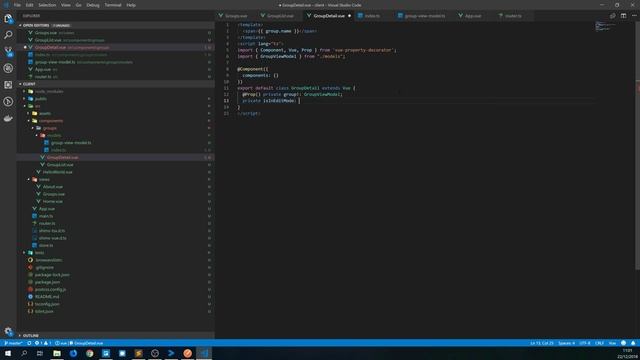This screenshot has width=640, height=360.
Task: Click the Split Editor icon
Action: click(x=623, y=16)
